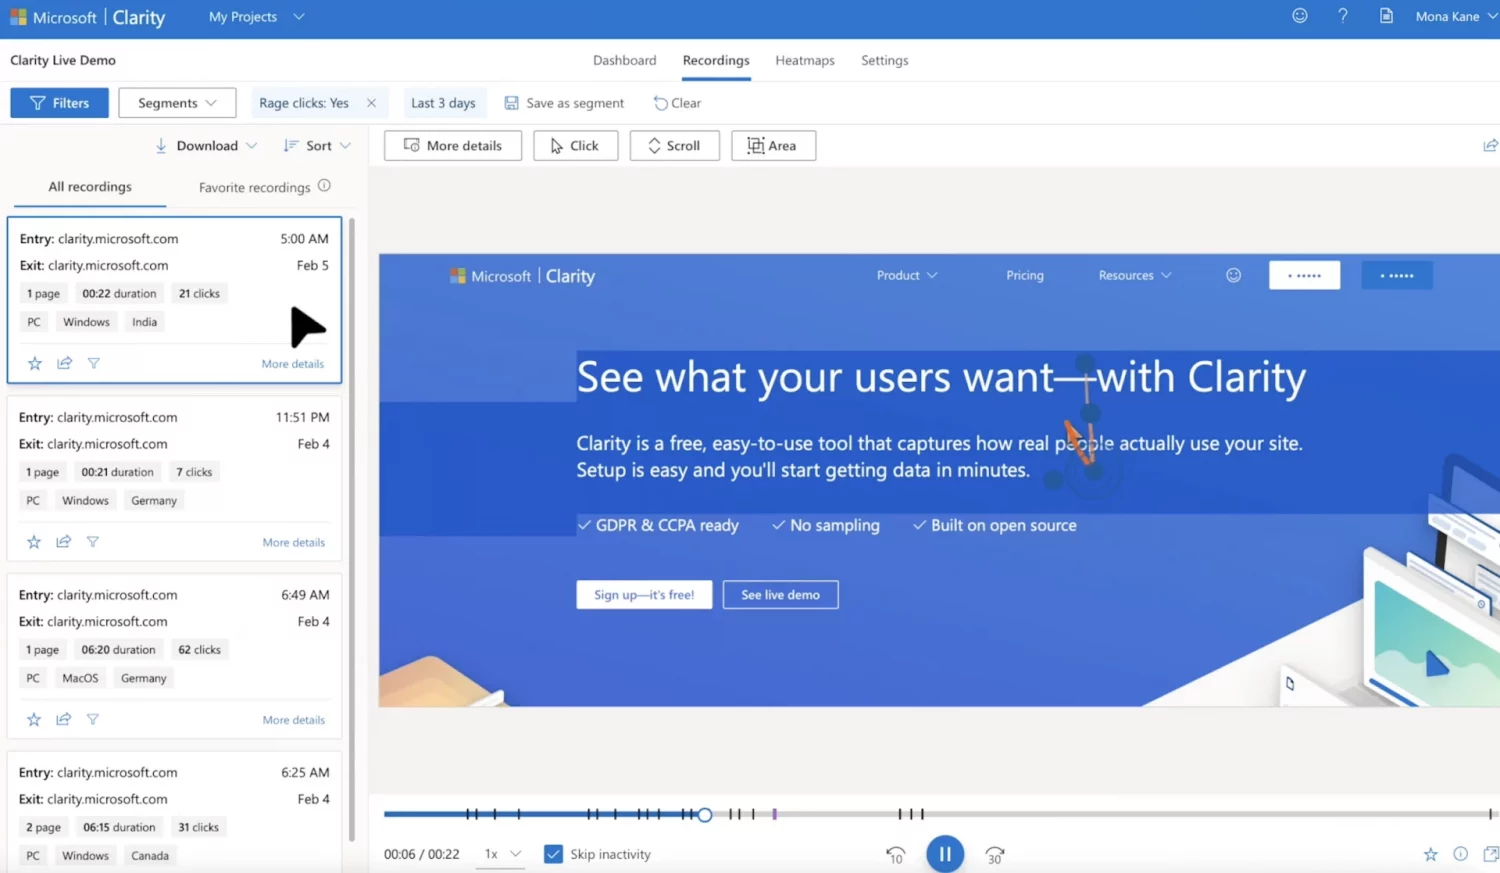The height and width of the screenshot is (873, 1500).
Task: Filter by the 6:49 AM MacOS recording
Action: 92,719
